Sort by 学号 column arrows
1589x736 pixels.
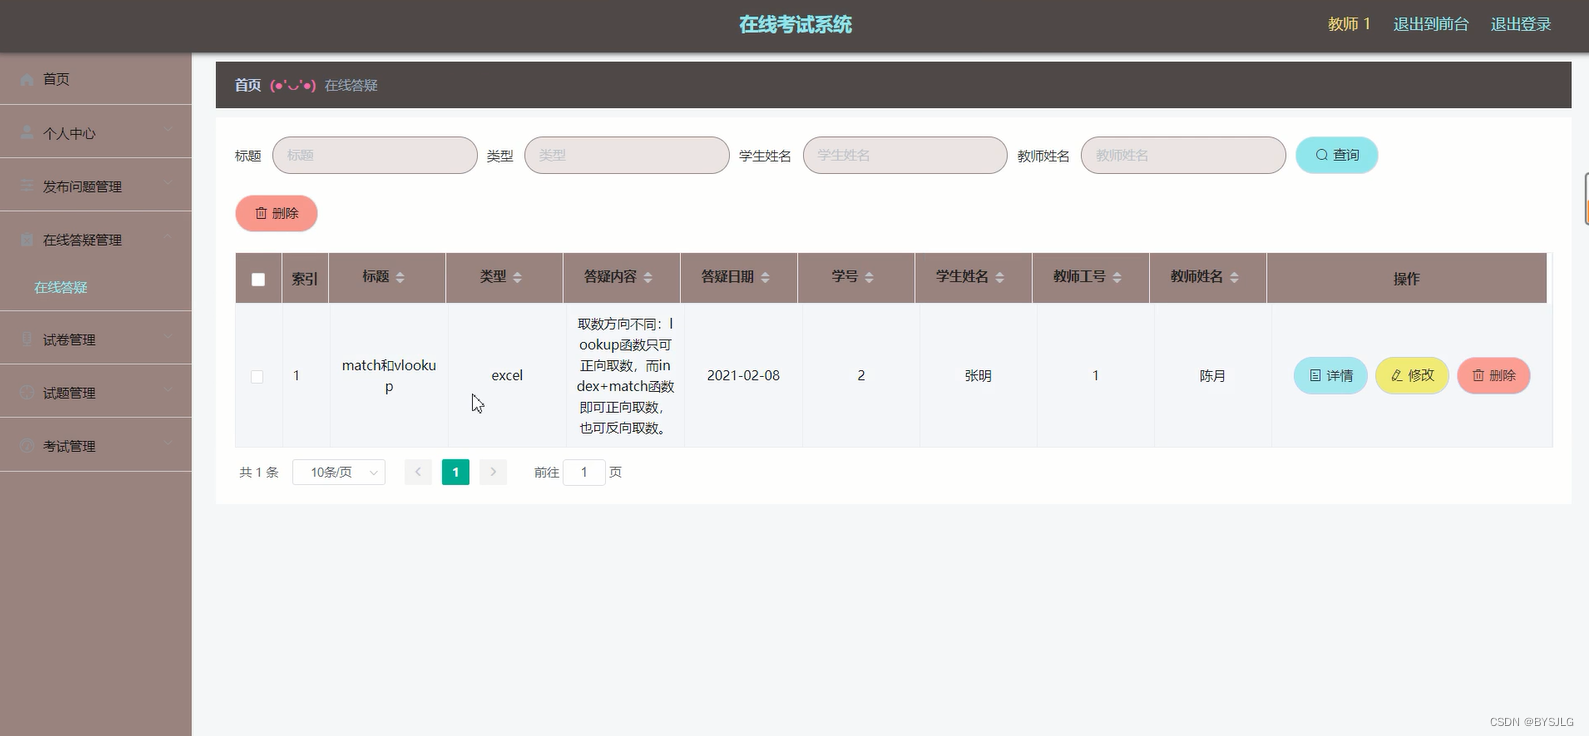coord(869,277)
